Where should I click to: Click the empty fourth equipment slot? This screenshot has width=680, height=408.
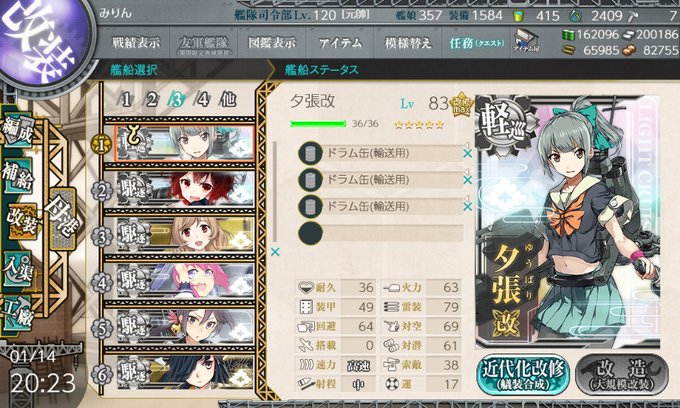coord(381,233)
